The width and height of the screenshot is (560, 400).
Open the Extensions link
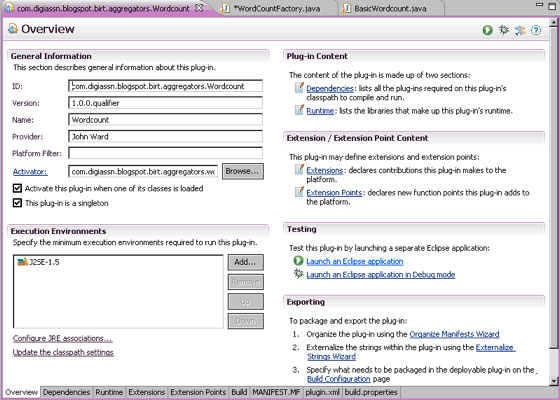click(325, 170)
